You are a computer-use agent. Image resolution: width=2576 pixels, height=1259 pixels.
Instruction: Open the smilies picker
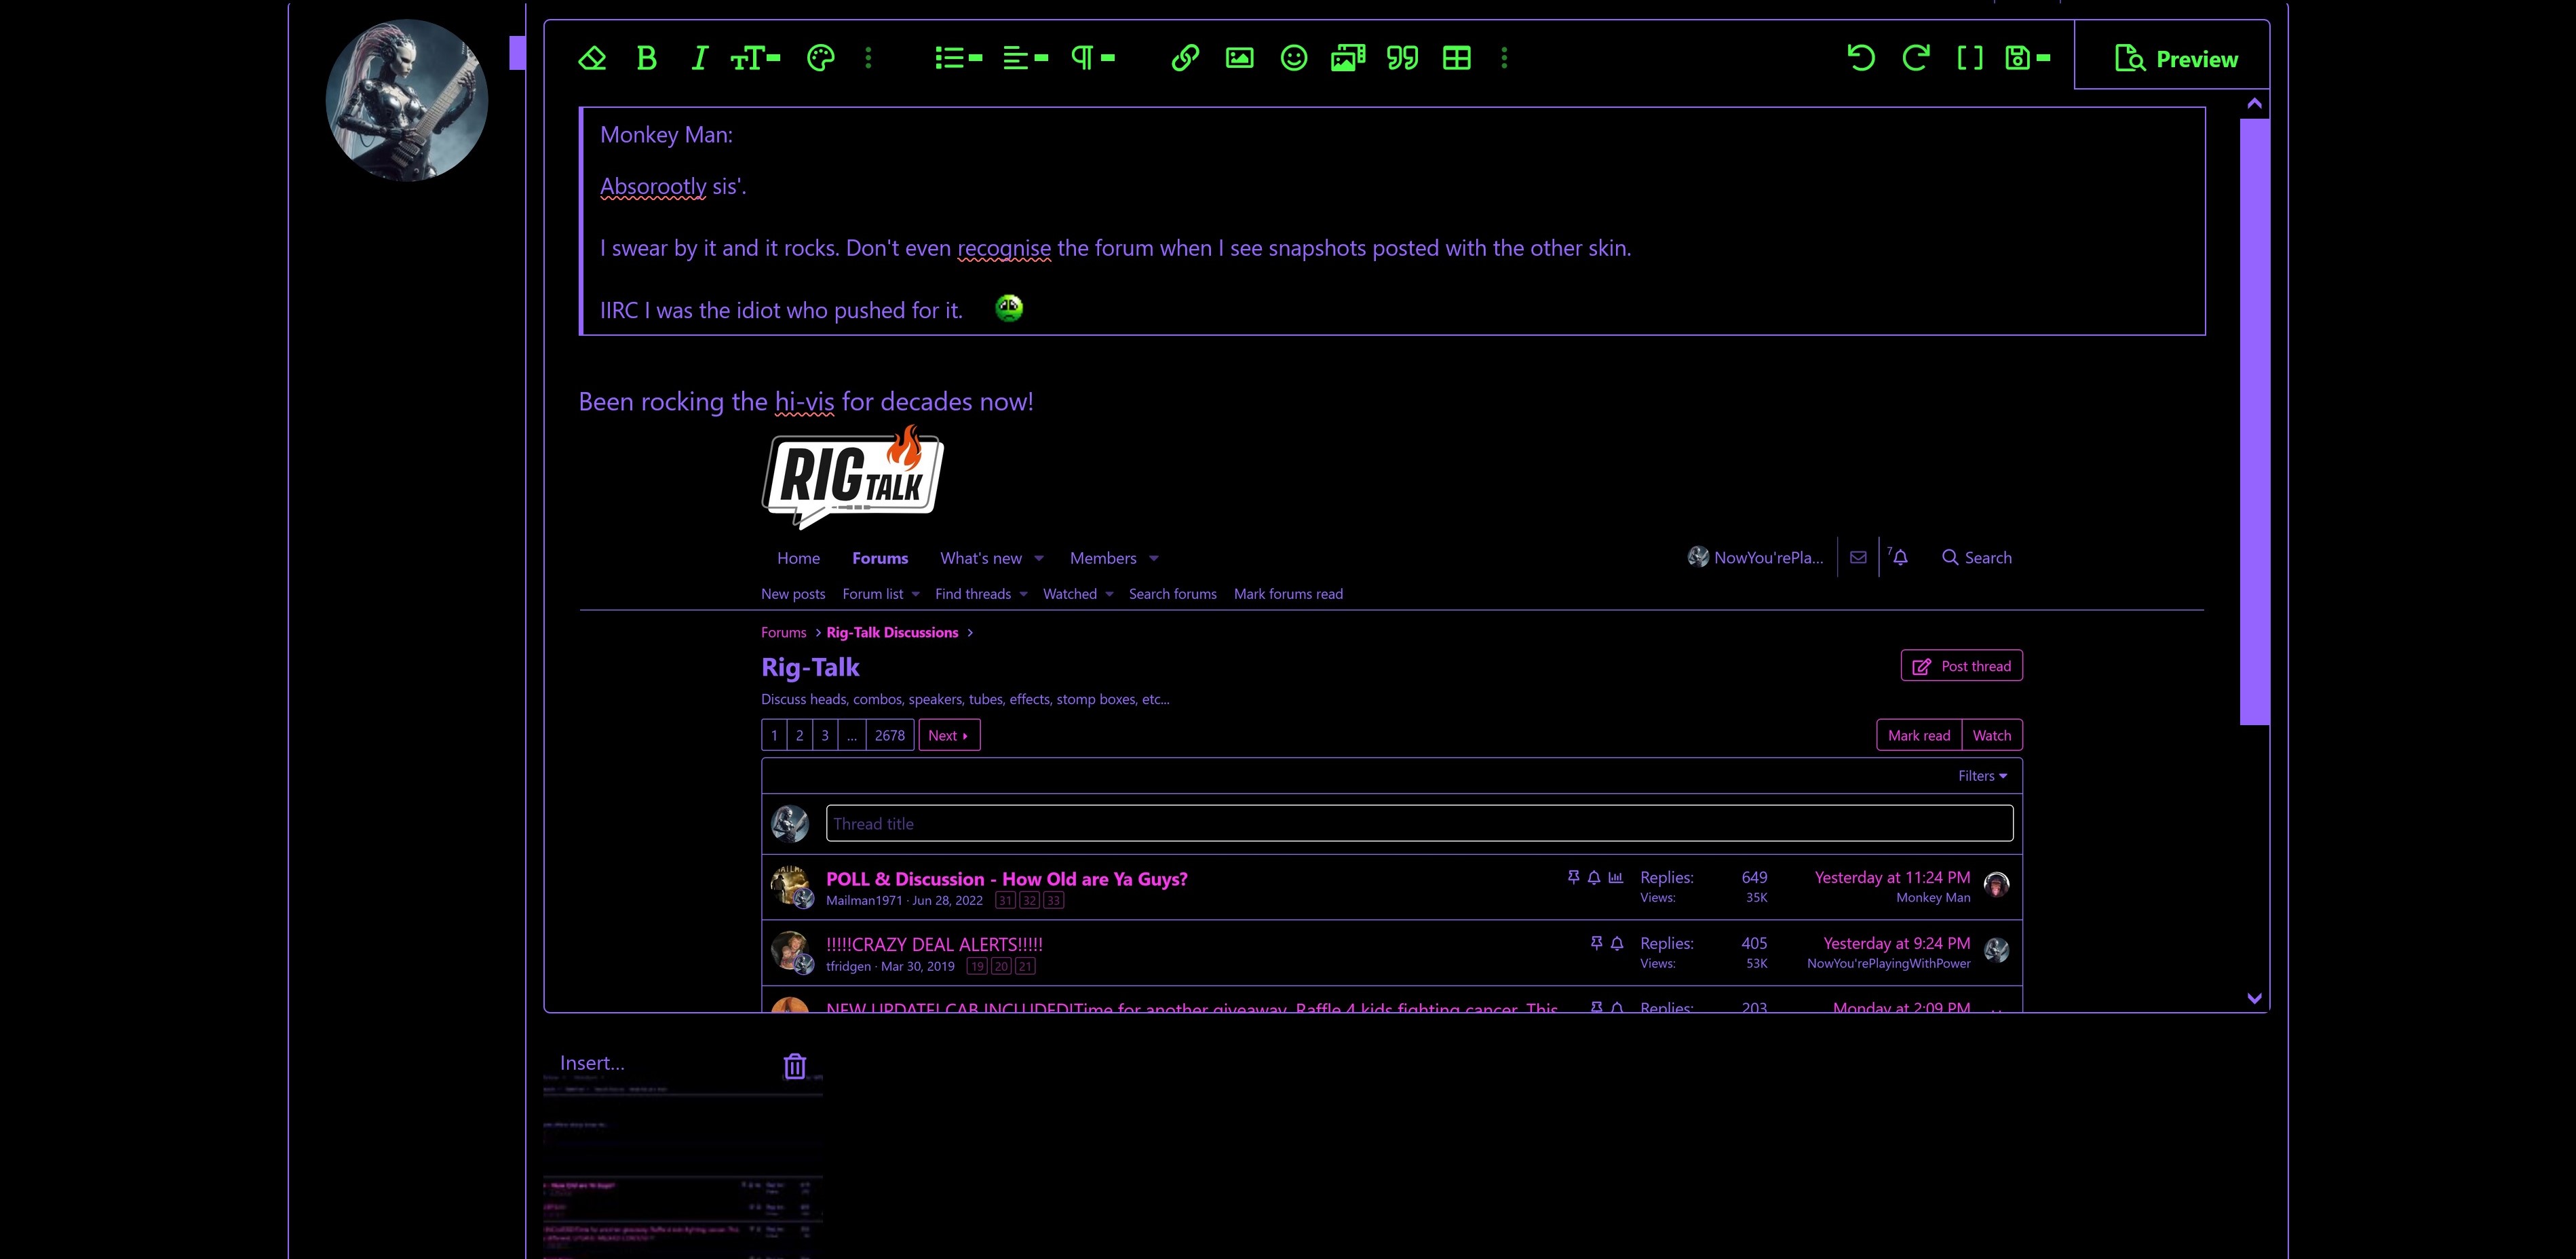click(x=1293, y=58)
